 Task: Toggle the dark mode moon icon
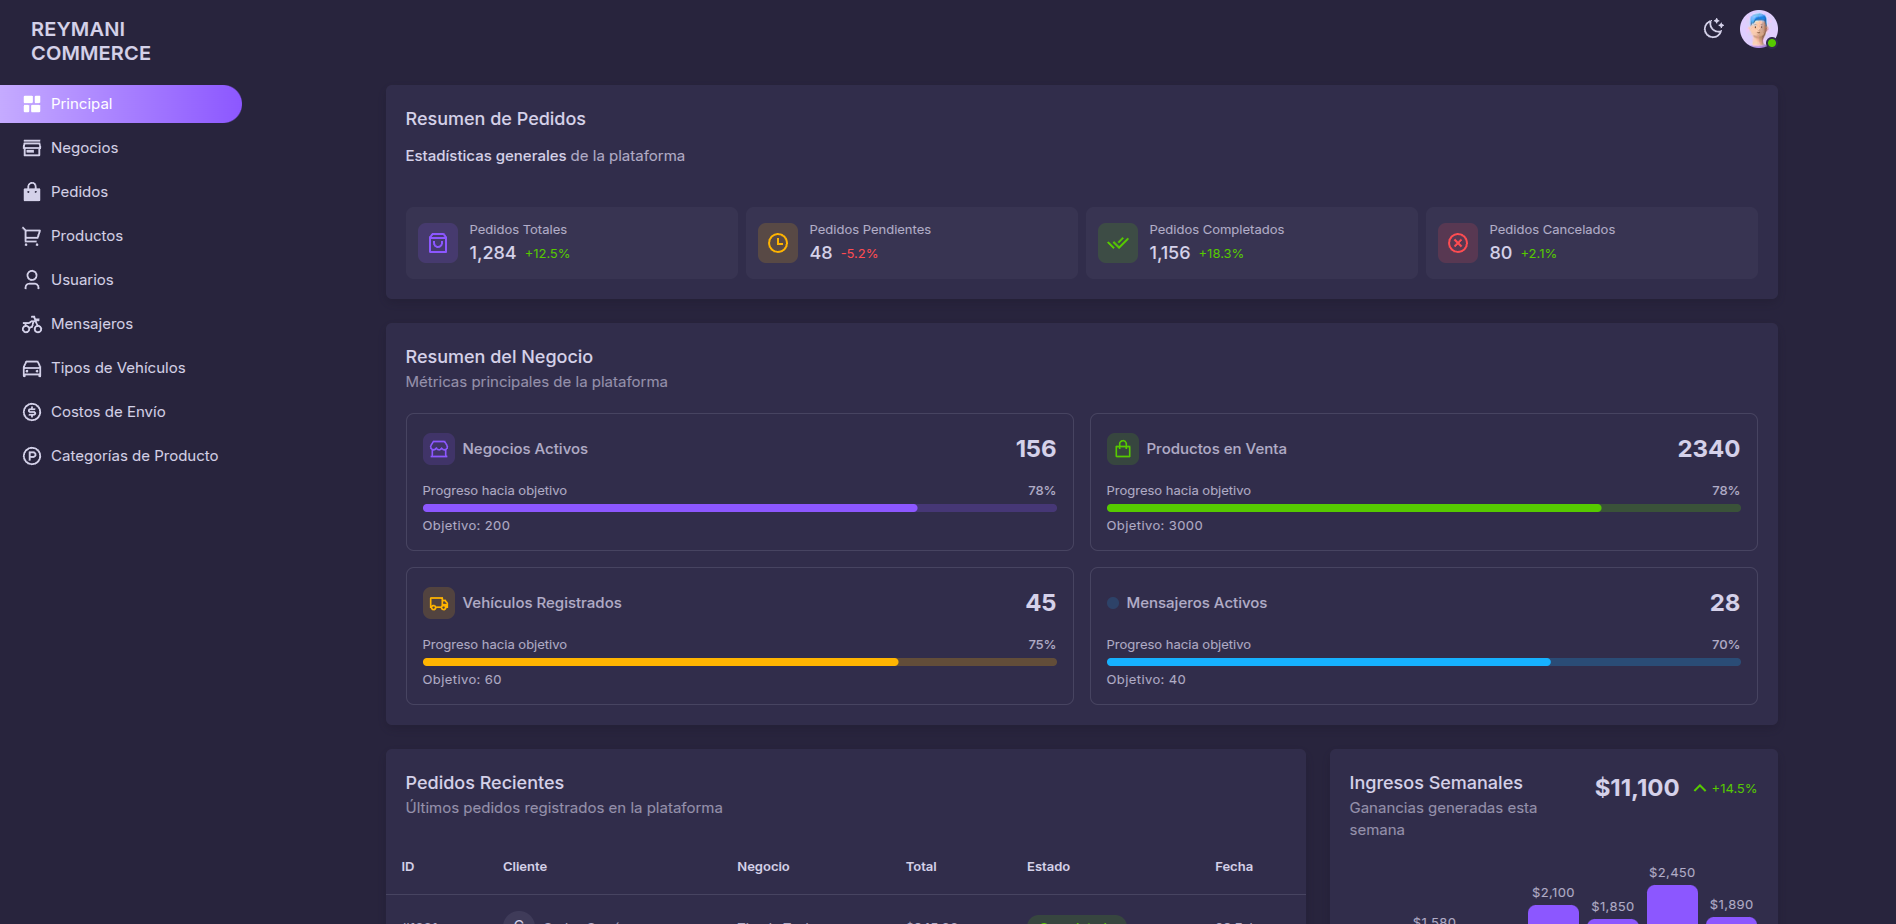(x=1713, y=29)
